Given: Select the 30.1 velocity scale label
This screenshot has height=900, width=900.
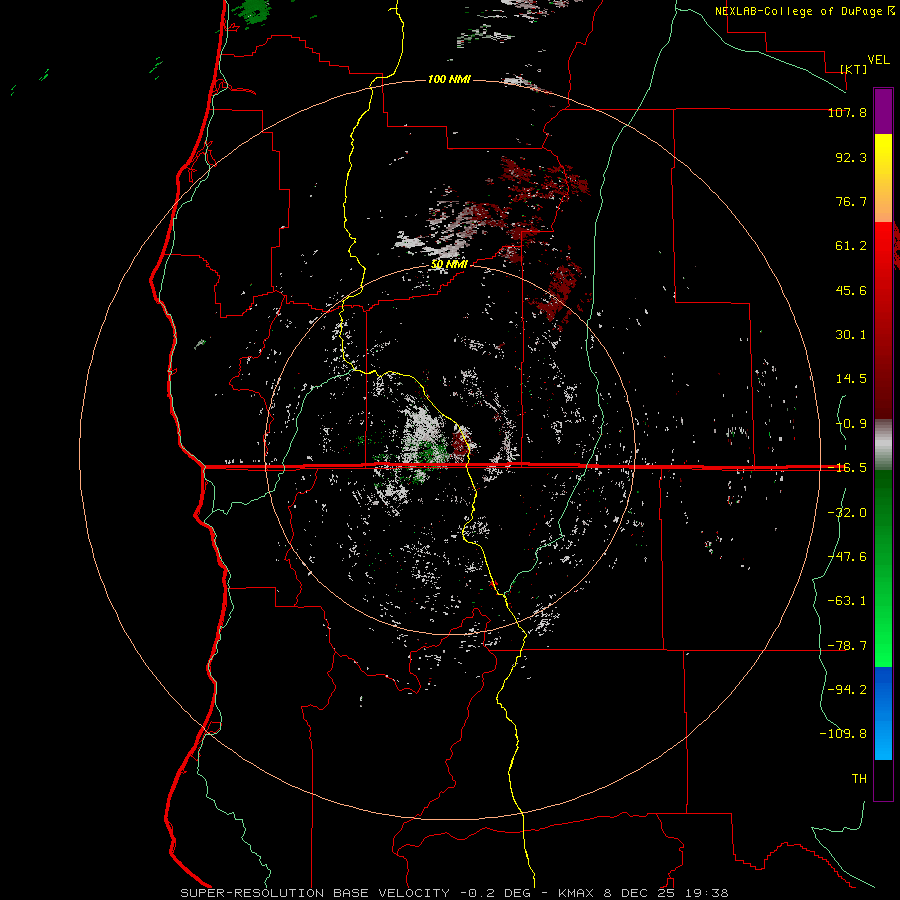Looking at the screenshot, I should 851,335.
